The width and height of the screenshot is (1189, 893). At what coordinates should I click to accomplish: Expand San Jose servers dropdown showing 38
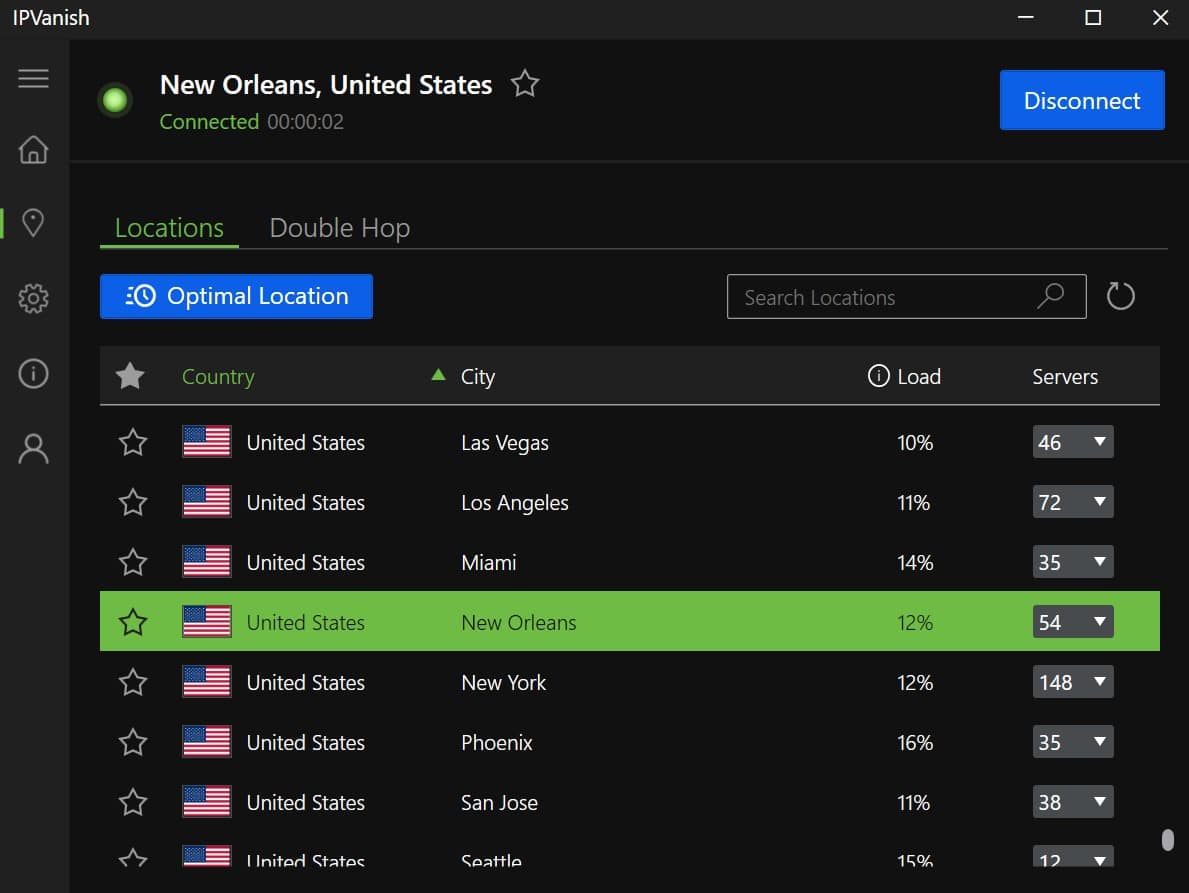tap(1073, 801)
